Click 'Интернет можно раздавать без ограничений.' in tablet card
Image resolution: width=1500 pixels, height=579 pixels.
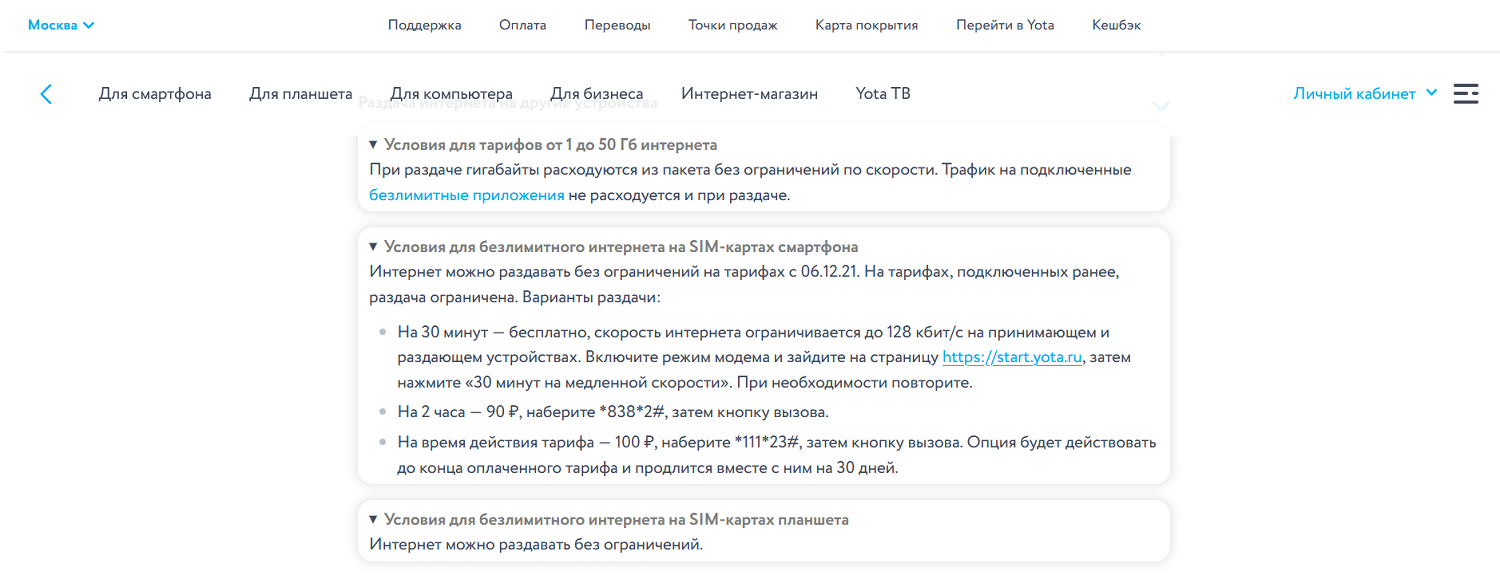click(x=536, y=545)
